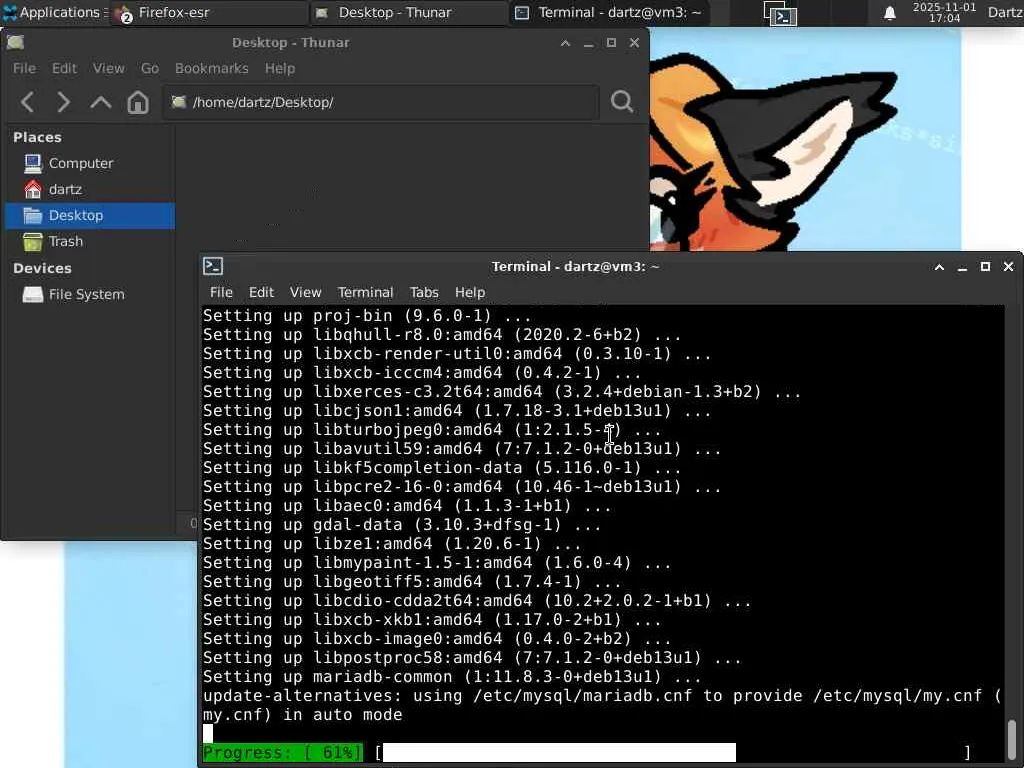Click Dartz user menu in top panel
The width and height of the screenshot is (1024, 768).
click(1005, 12)
